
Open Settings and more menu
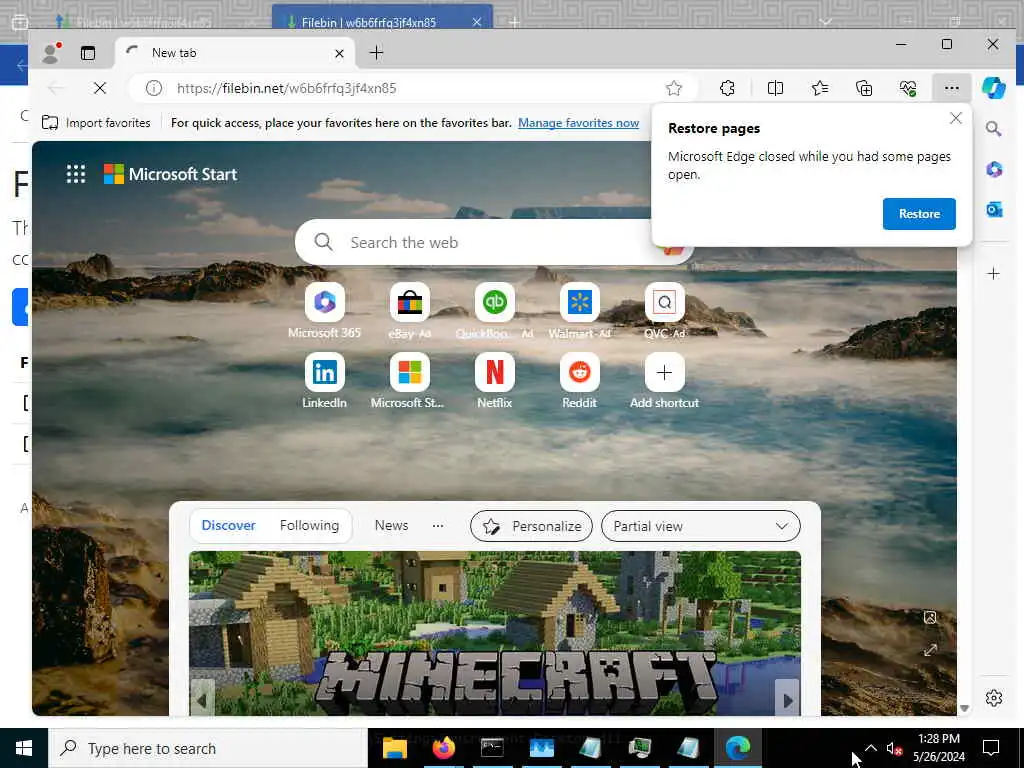[952, 88]
